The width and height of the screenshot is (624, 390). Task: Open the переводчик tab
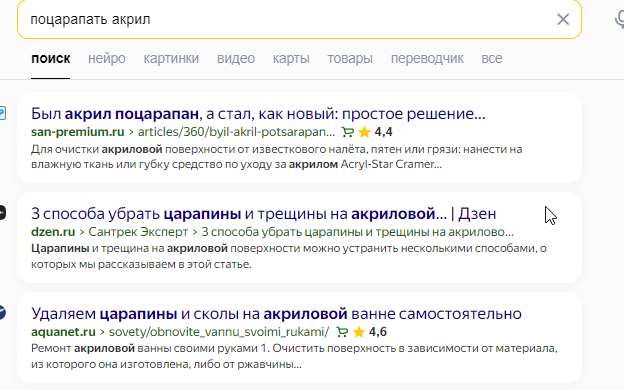(x=427, y=58)
